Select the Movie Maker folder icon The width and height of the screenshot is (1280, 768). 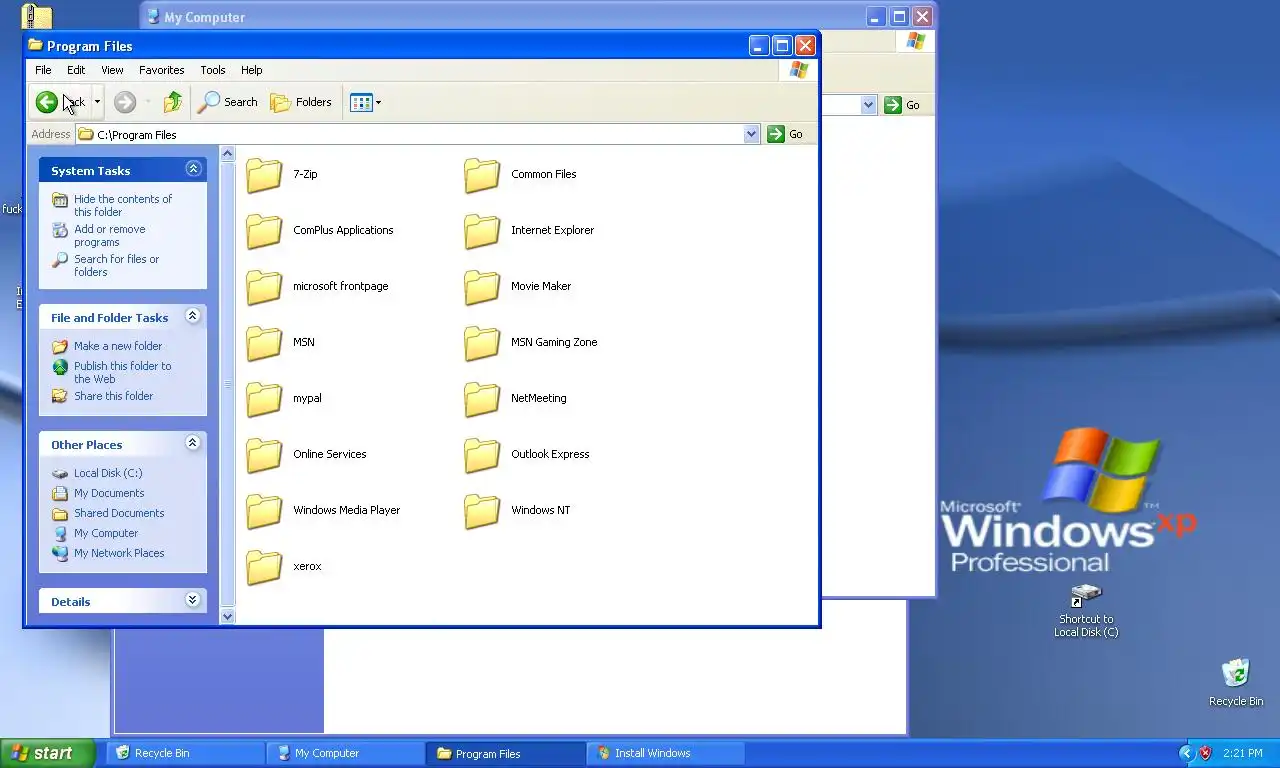(482, 287)
